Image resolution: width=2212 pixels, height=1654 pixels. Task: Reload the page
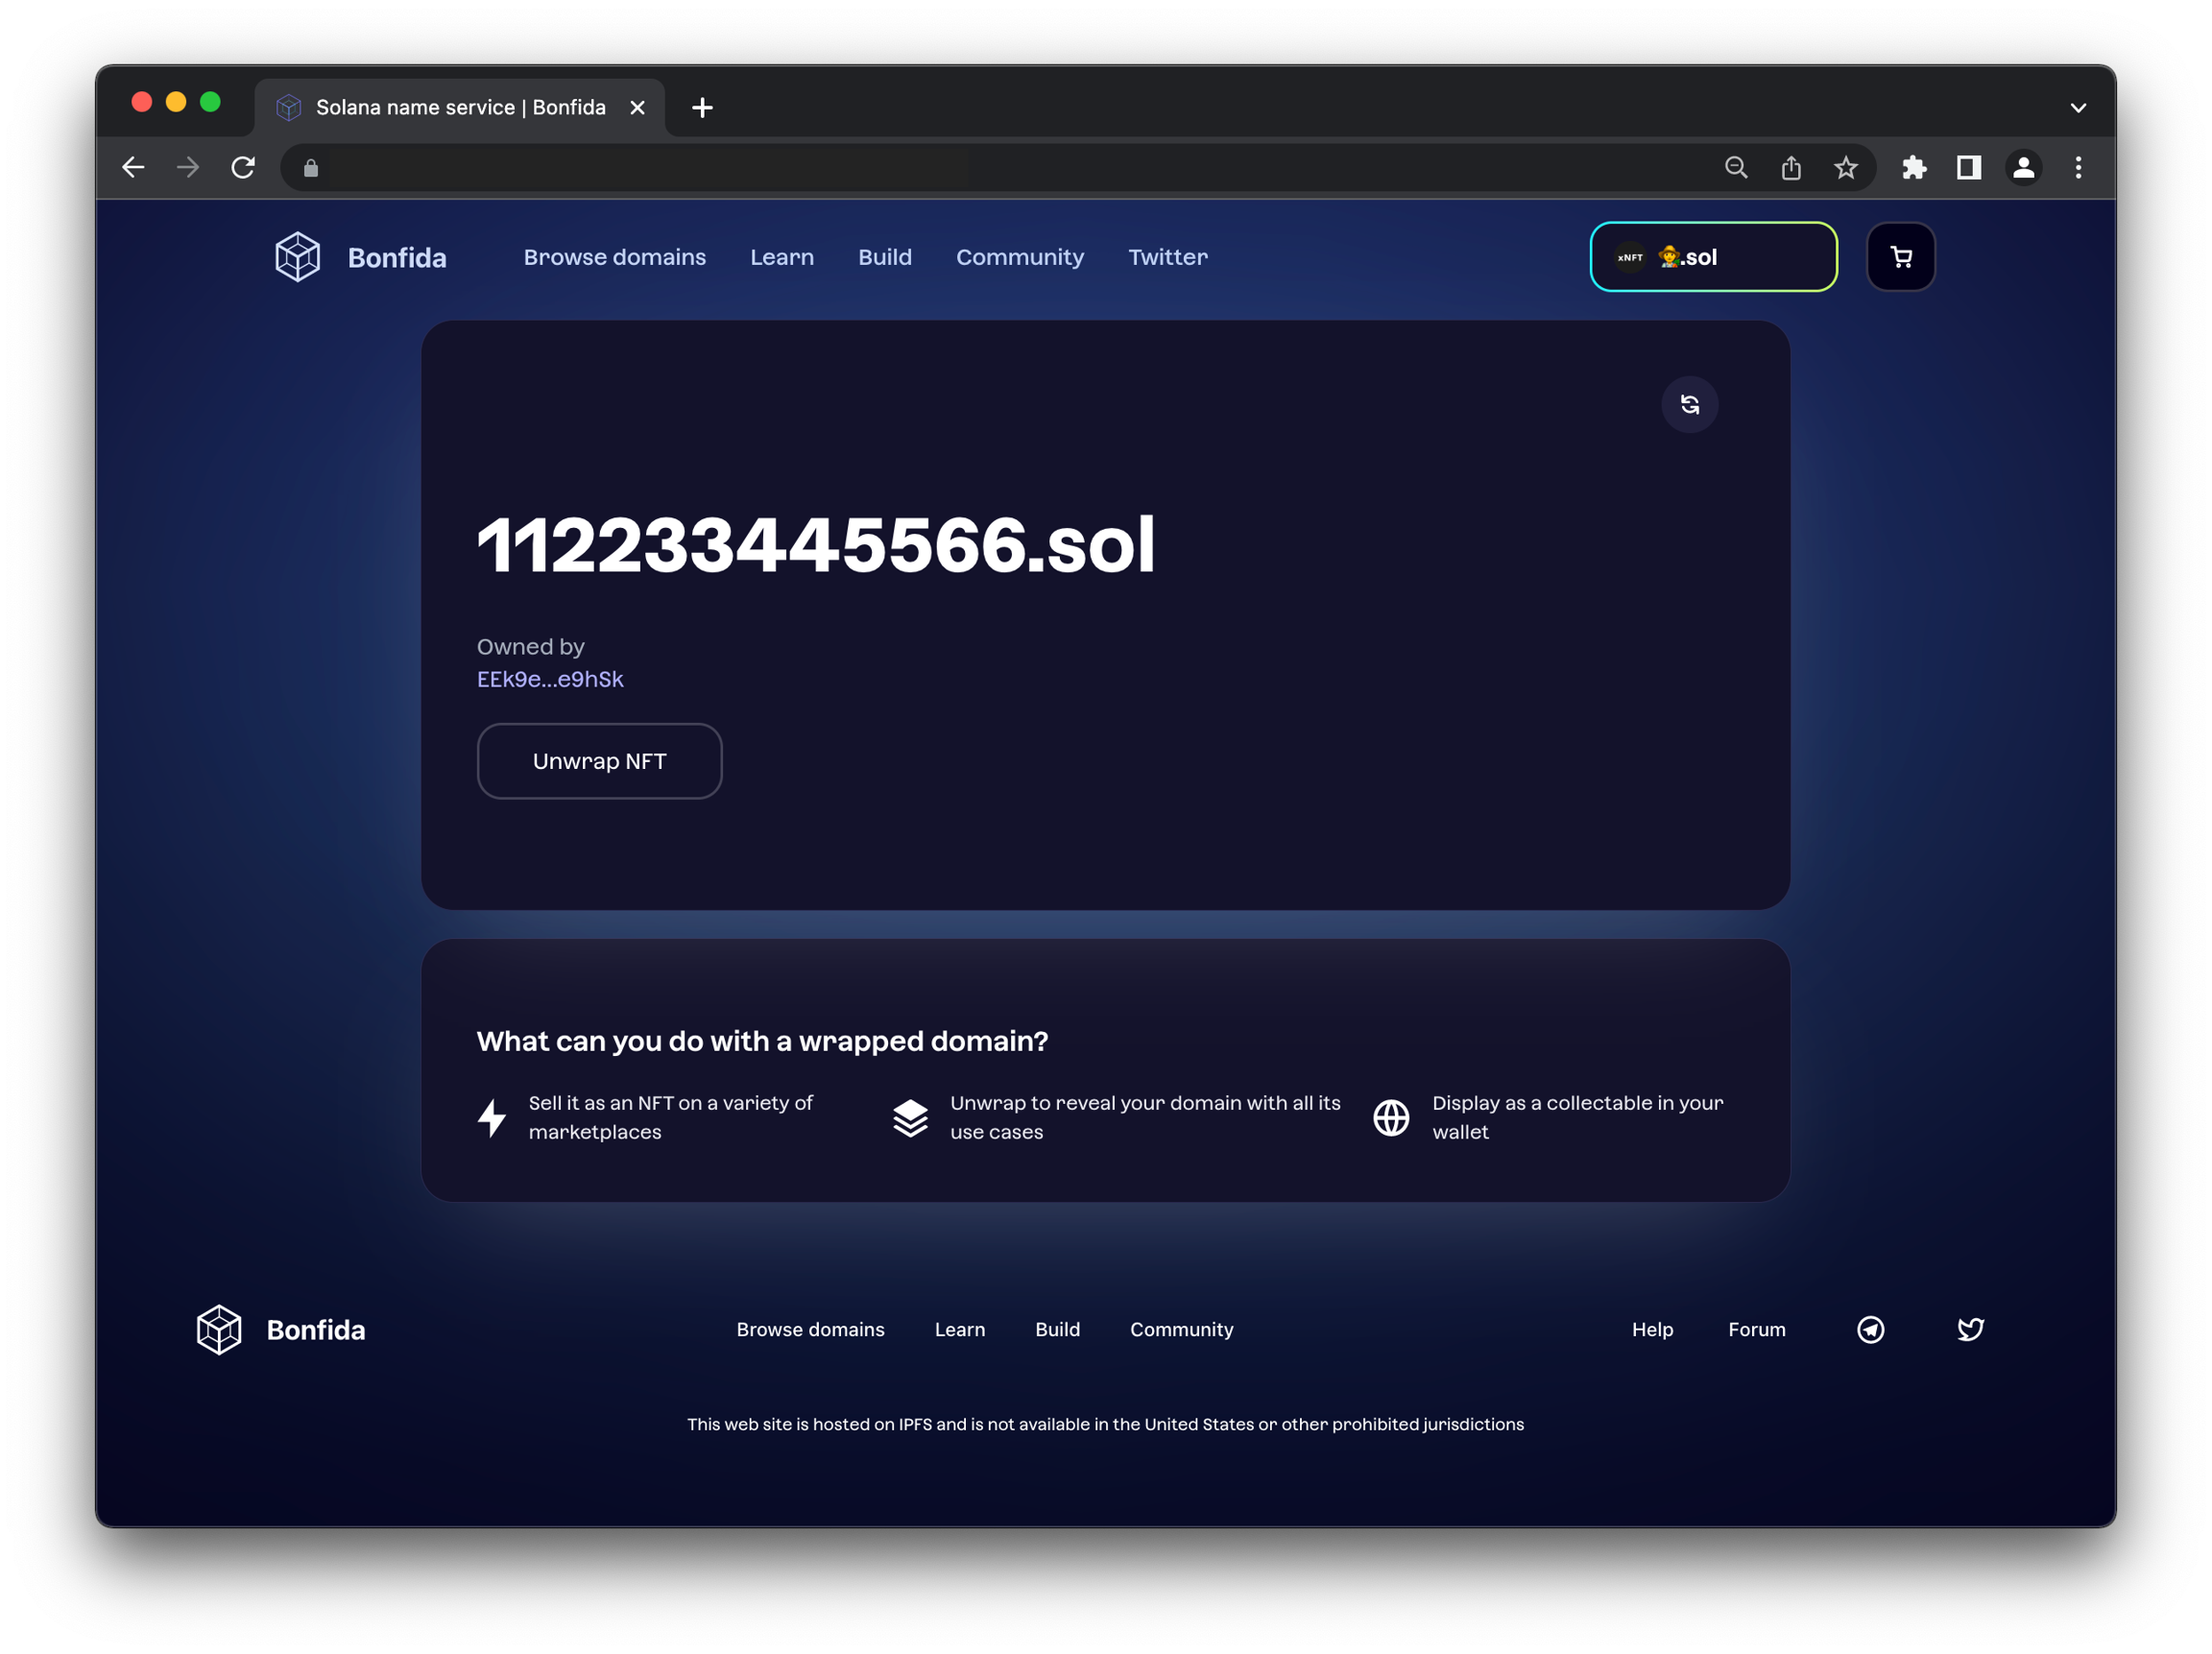tap(243, 168)
